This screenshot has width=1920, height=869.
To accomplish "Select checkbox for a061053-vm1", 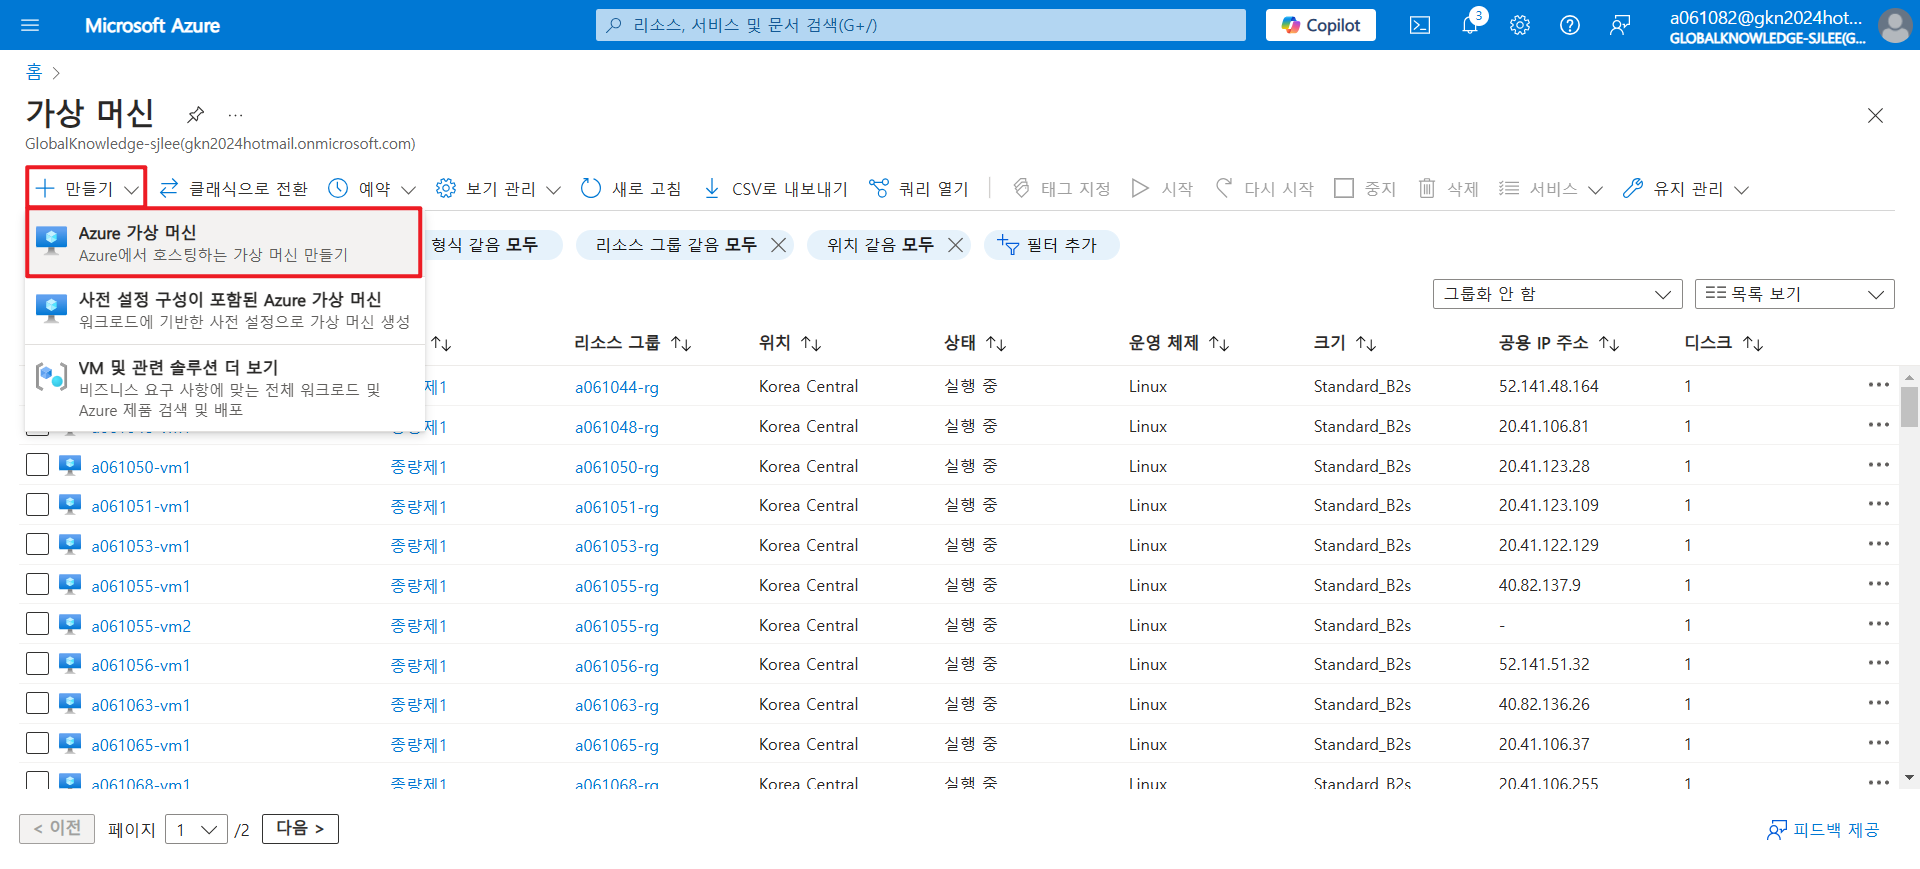I will [37, 545].
